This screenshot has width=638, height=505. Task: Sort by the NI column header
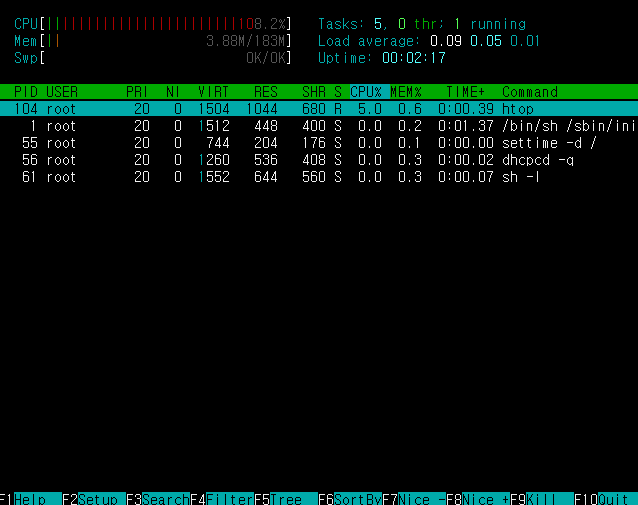click(x=173, y=92)
